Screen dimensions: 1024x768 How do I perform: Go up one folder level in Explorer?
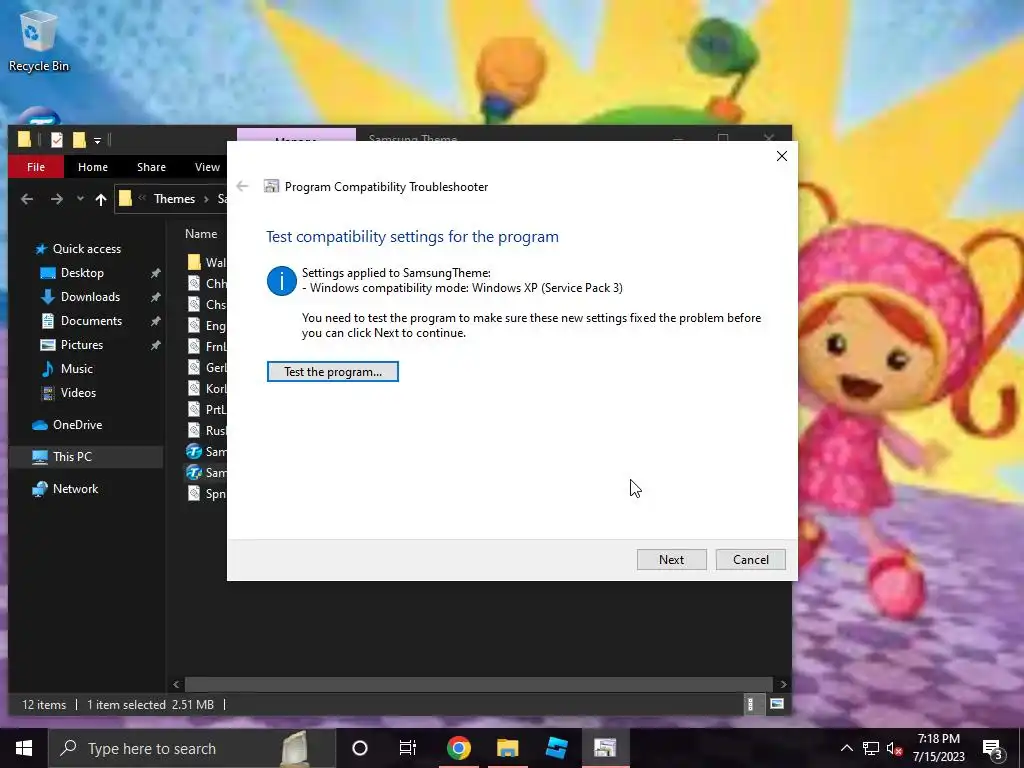[x=101, y=199]
